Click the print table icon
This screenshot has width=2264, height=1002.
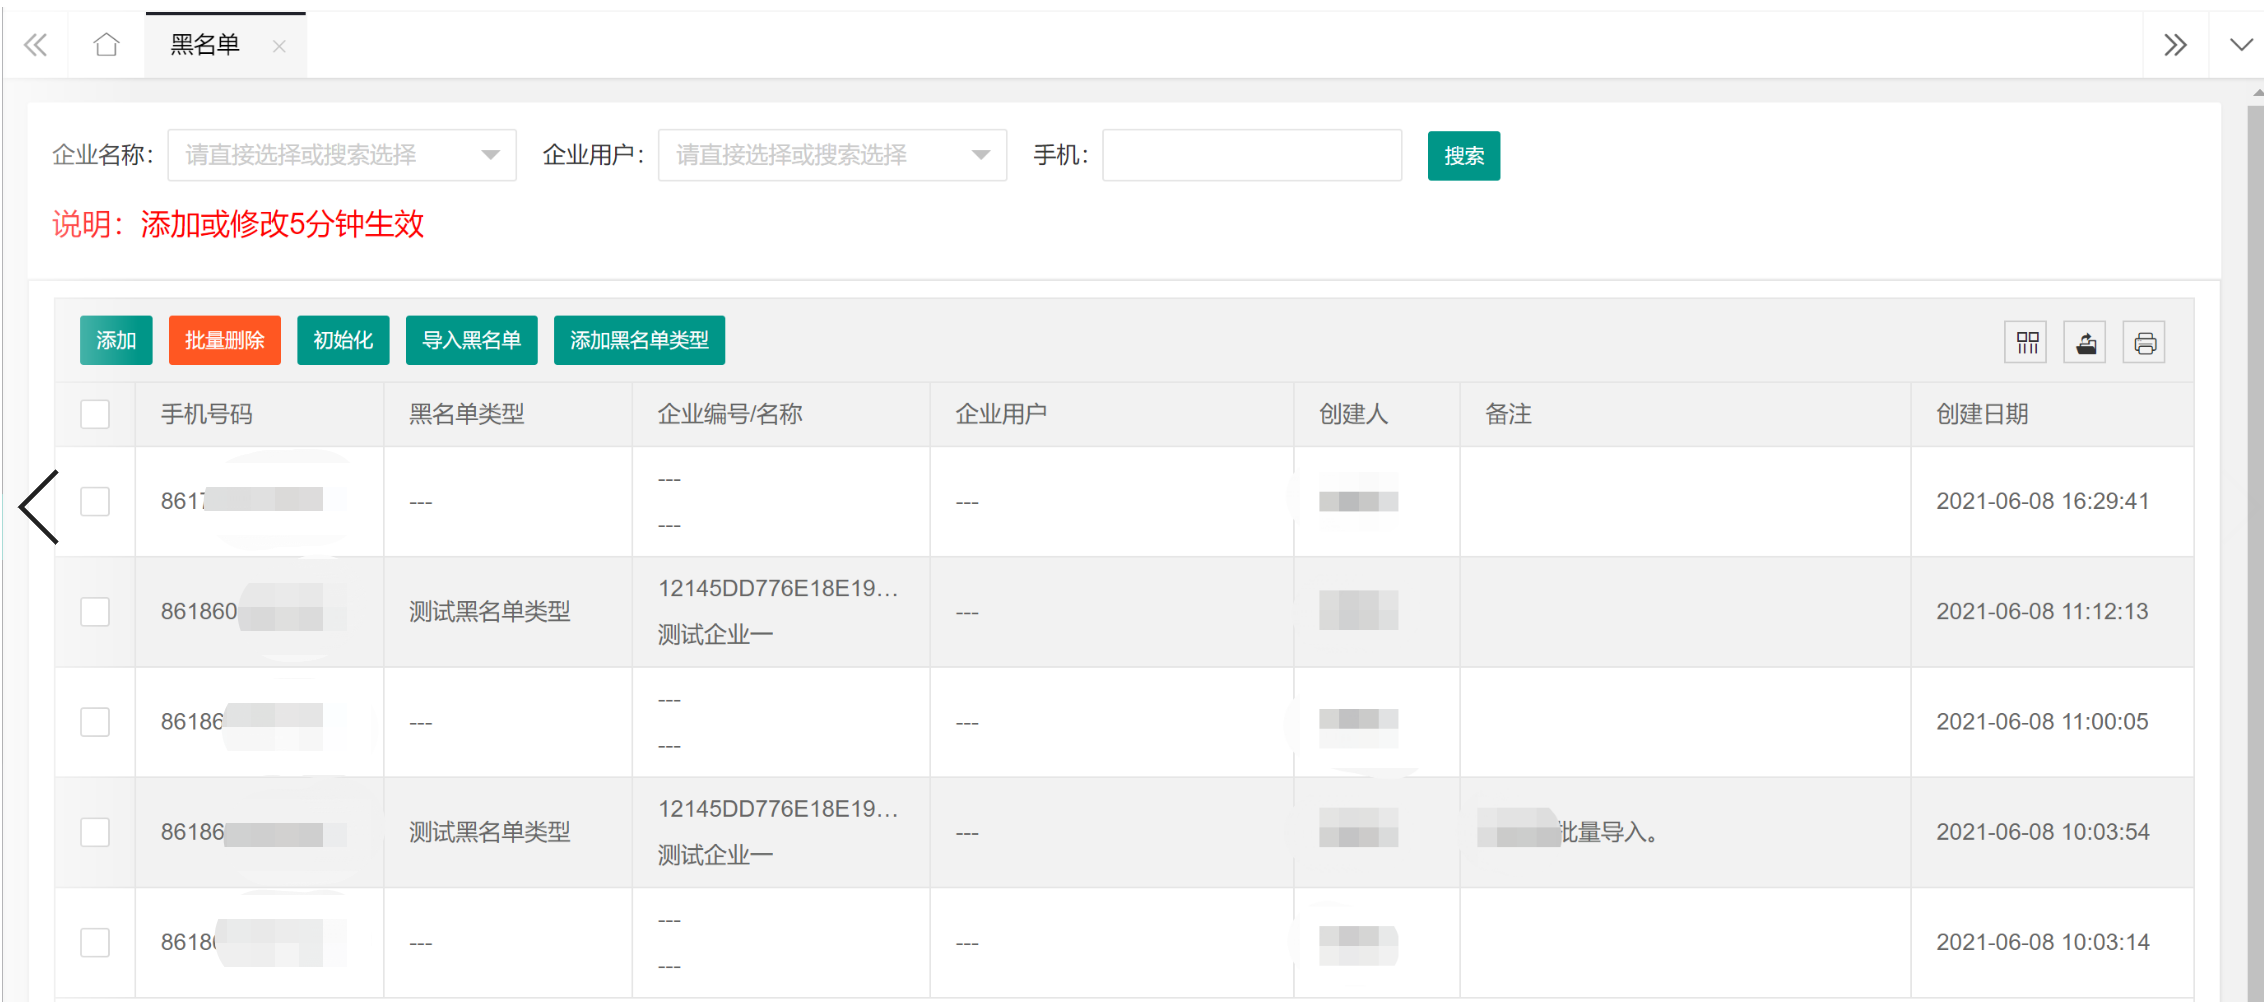[x=2144, y=343]
